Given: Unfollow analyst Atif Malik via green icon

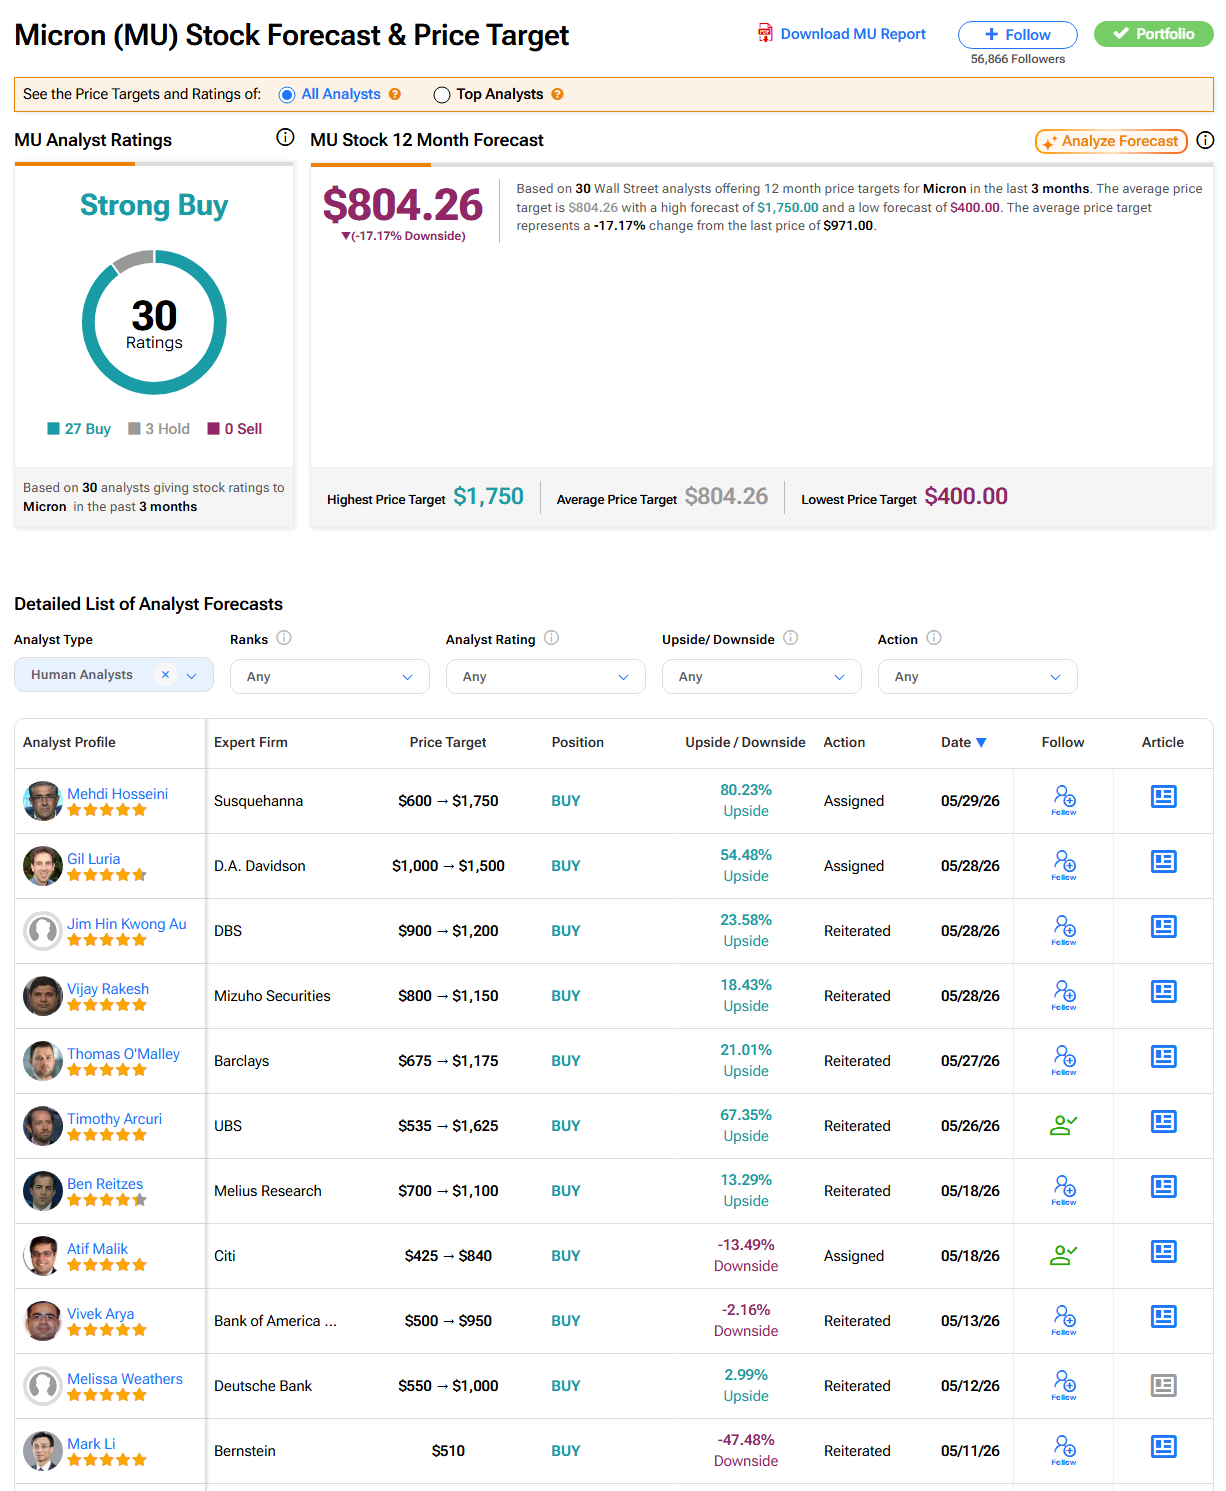Looking at the screenshot, I should click(1063, 1255).
